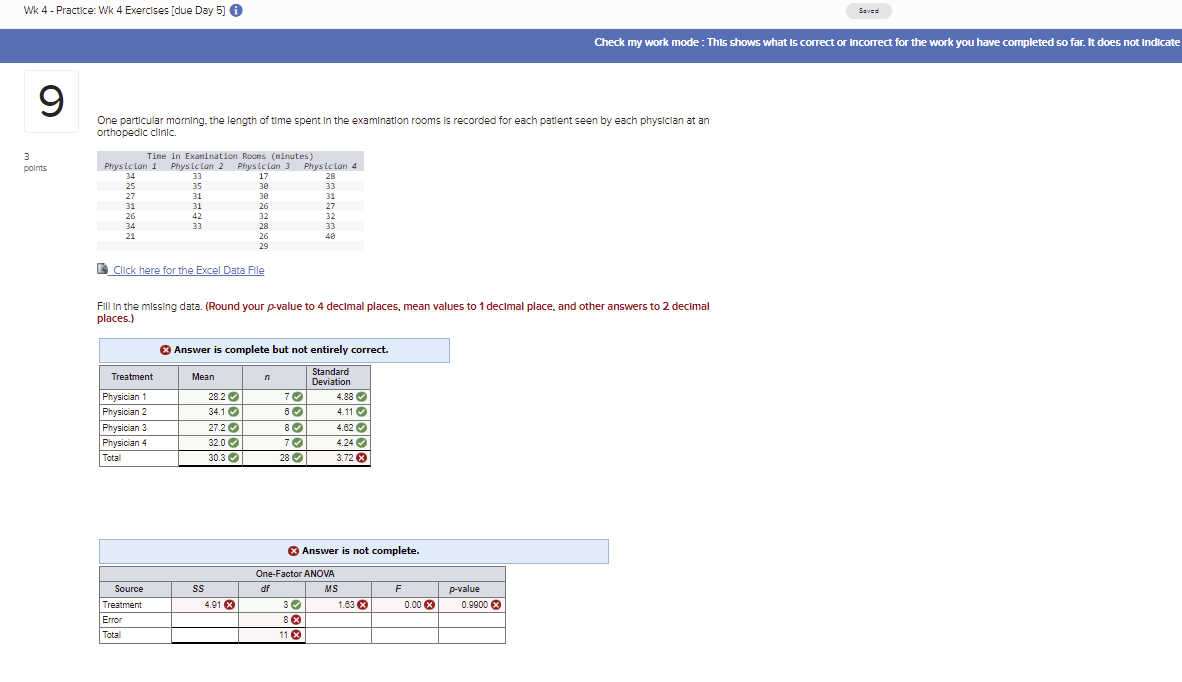Image resolution: width=1182 pixels, height=682 pixels.
Task: Click the empty Total SS input cell
Action: (205, 635)
